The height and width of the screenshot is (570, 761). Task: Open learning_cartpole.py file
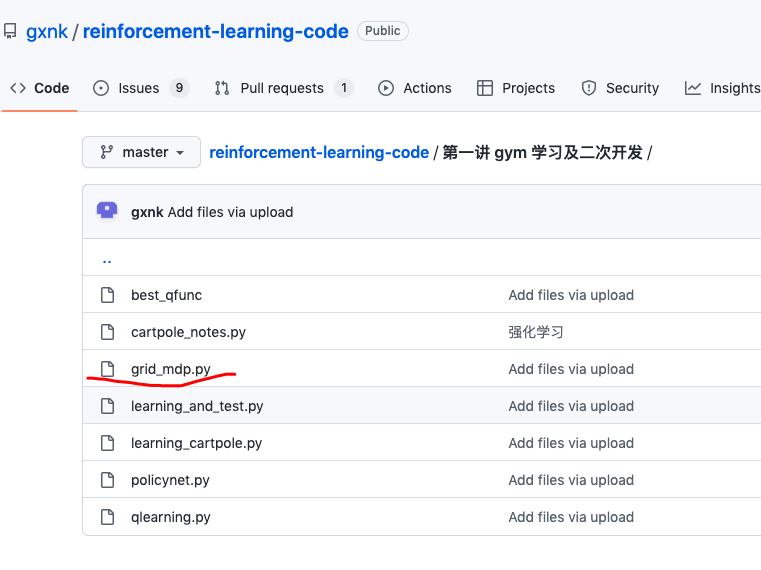(197, 443)
